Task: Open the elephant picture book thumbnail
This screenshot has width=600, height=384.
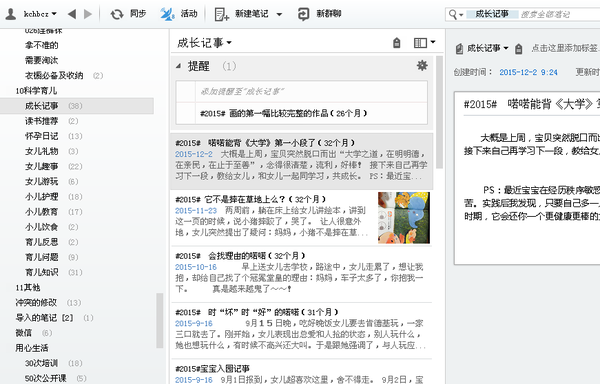Action: click(x=404, y=218)
